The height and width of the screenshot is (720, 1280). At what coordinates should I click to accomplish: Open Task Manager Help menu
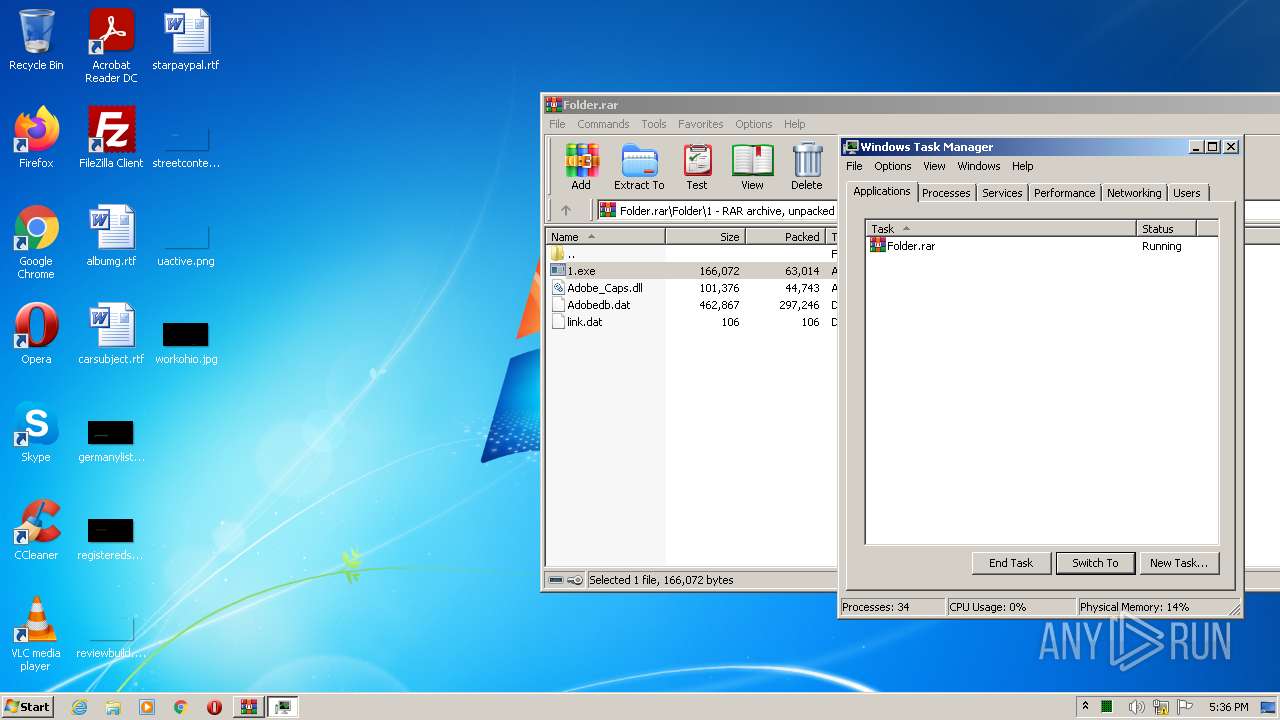[x=1022, y=166]
